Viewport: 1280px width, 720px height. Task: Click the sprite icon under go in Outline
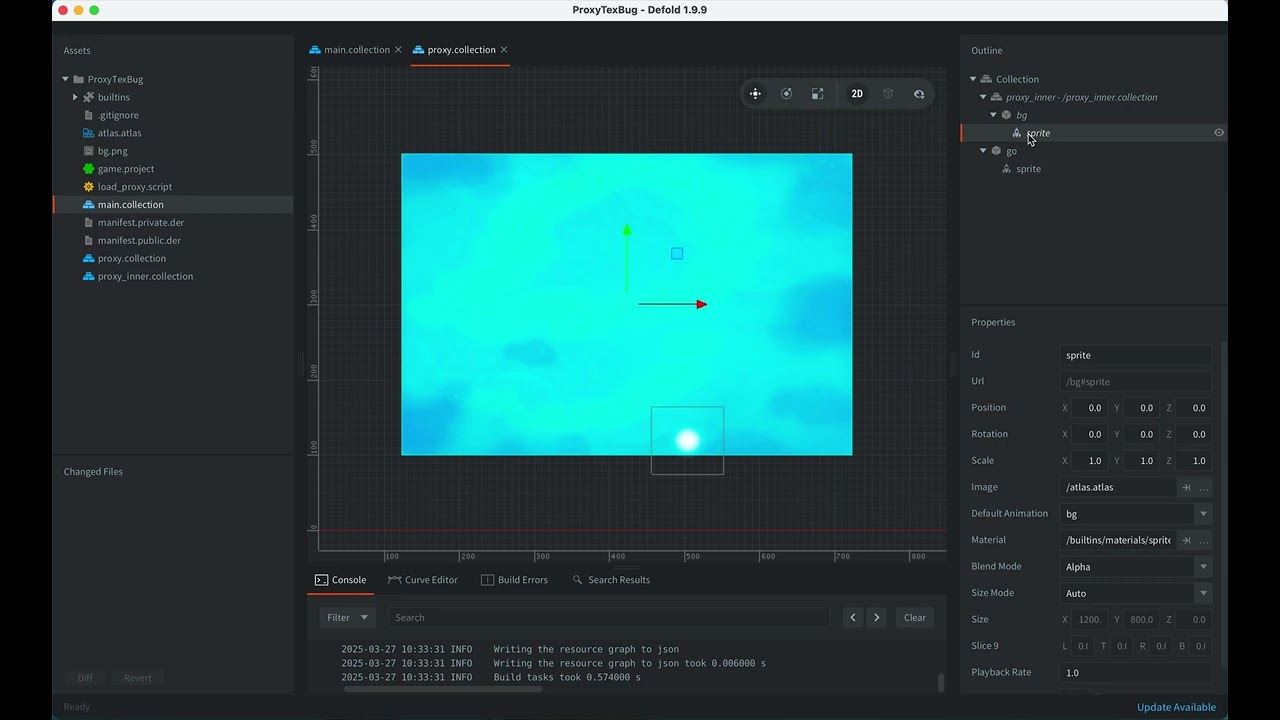point(1007,169)
